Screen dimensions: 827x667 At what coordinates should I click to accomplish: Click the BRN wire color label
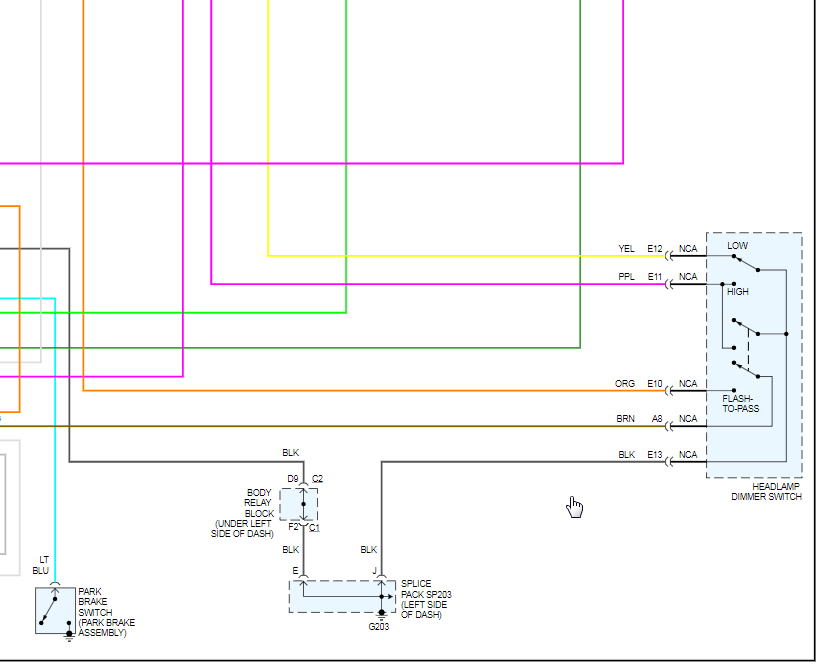tap(626, 419)
